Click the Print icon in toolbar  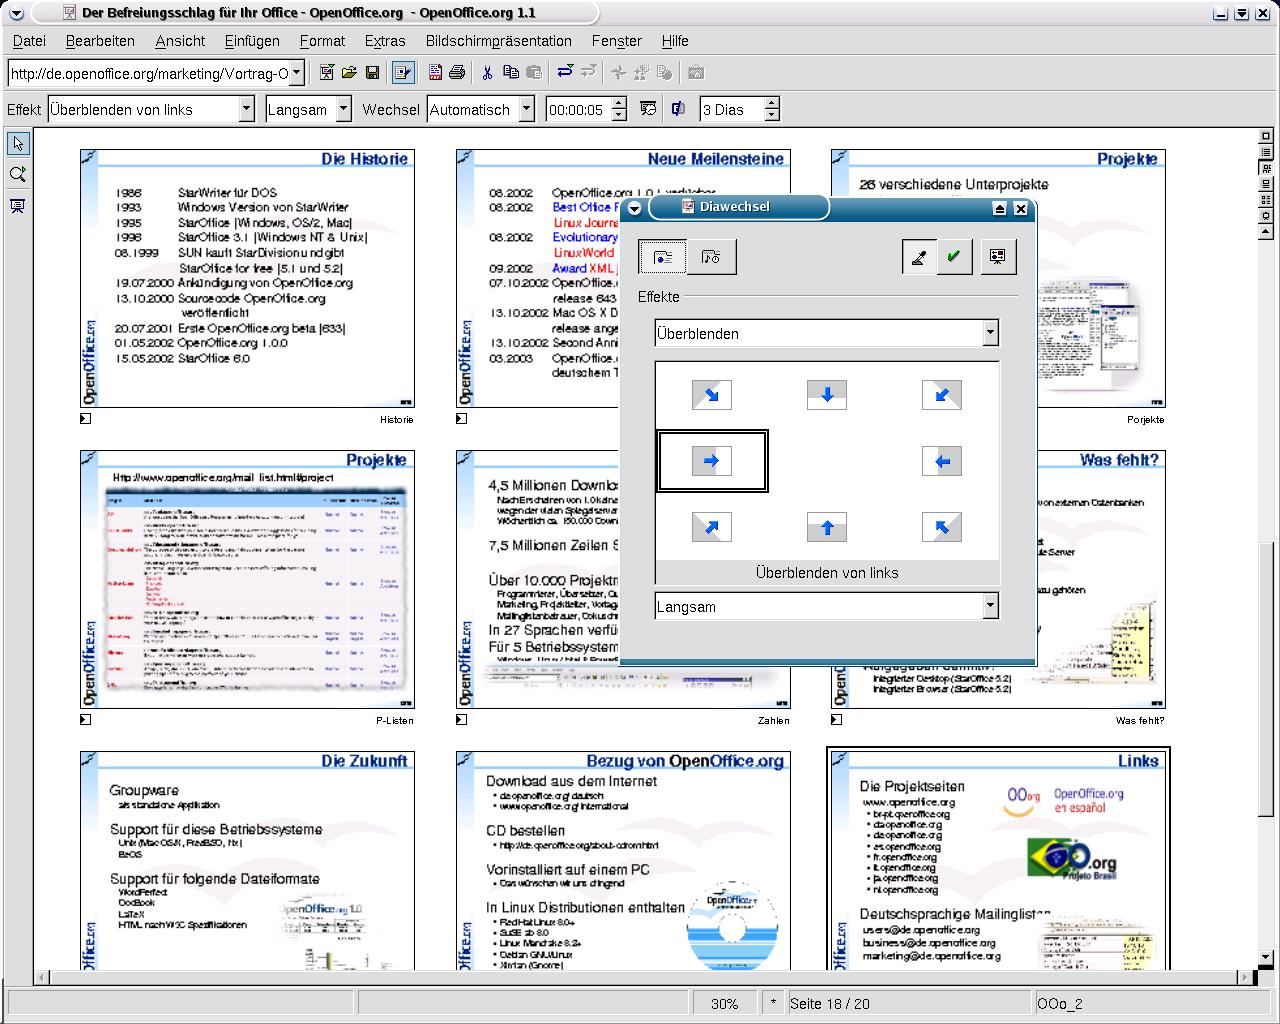pos(457,72)
